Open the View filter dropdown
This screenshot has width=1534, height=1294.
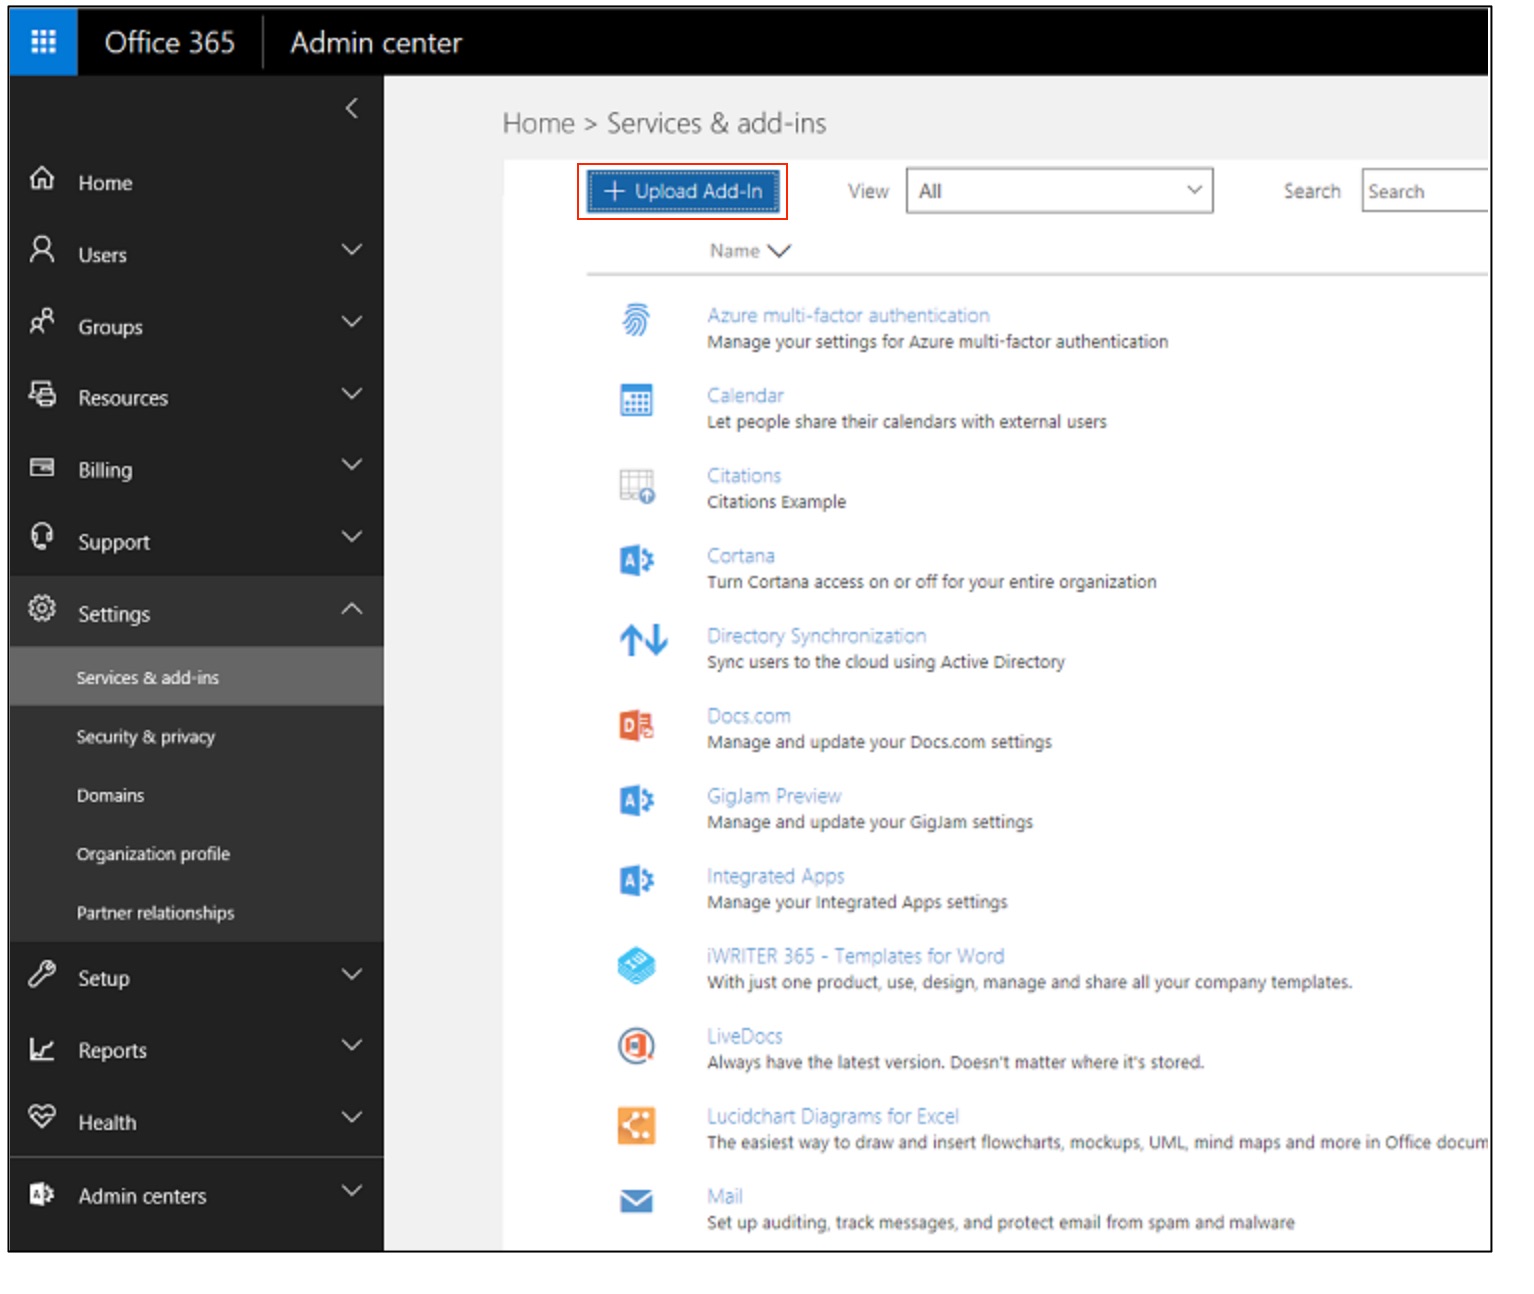1058,191
